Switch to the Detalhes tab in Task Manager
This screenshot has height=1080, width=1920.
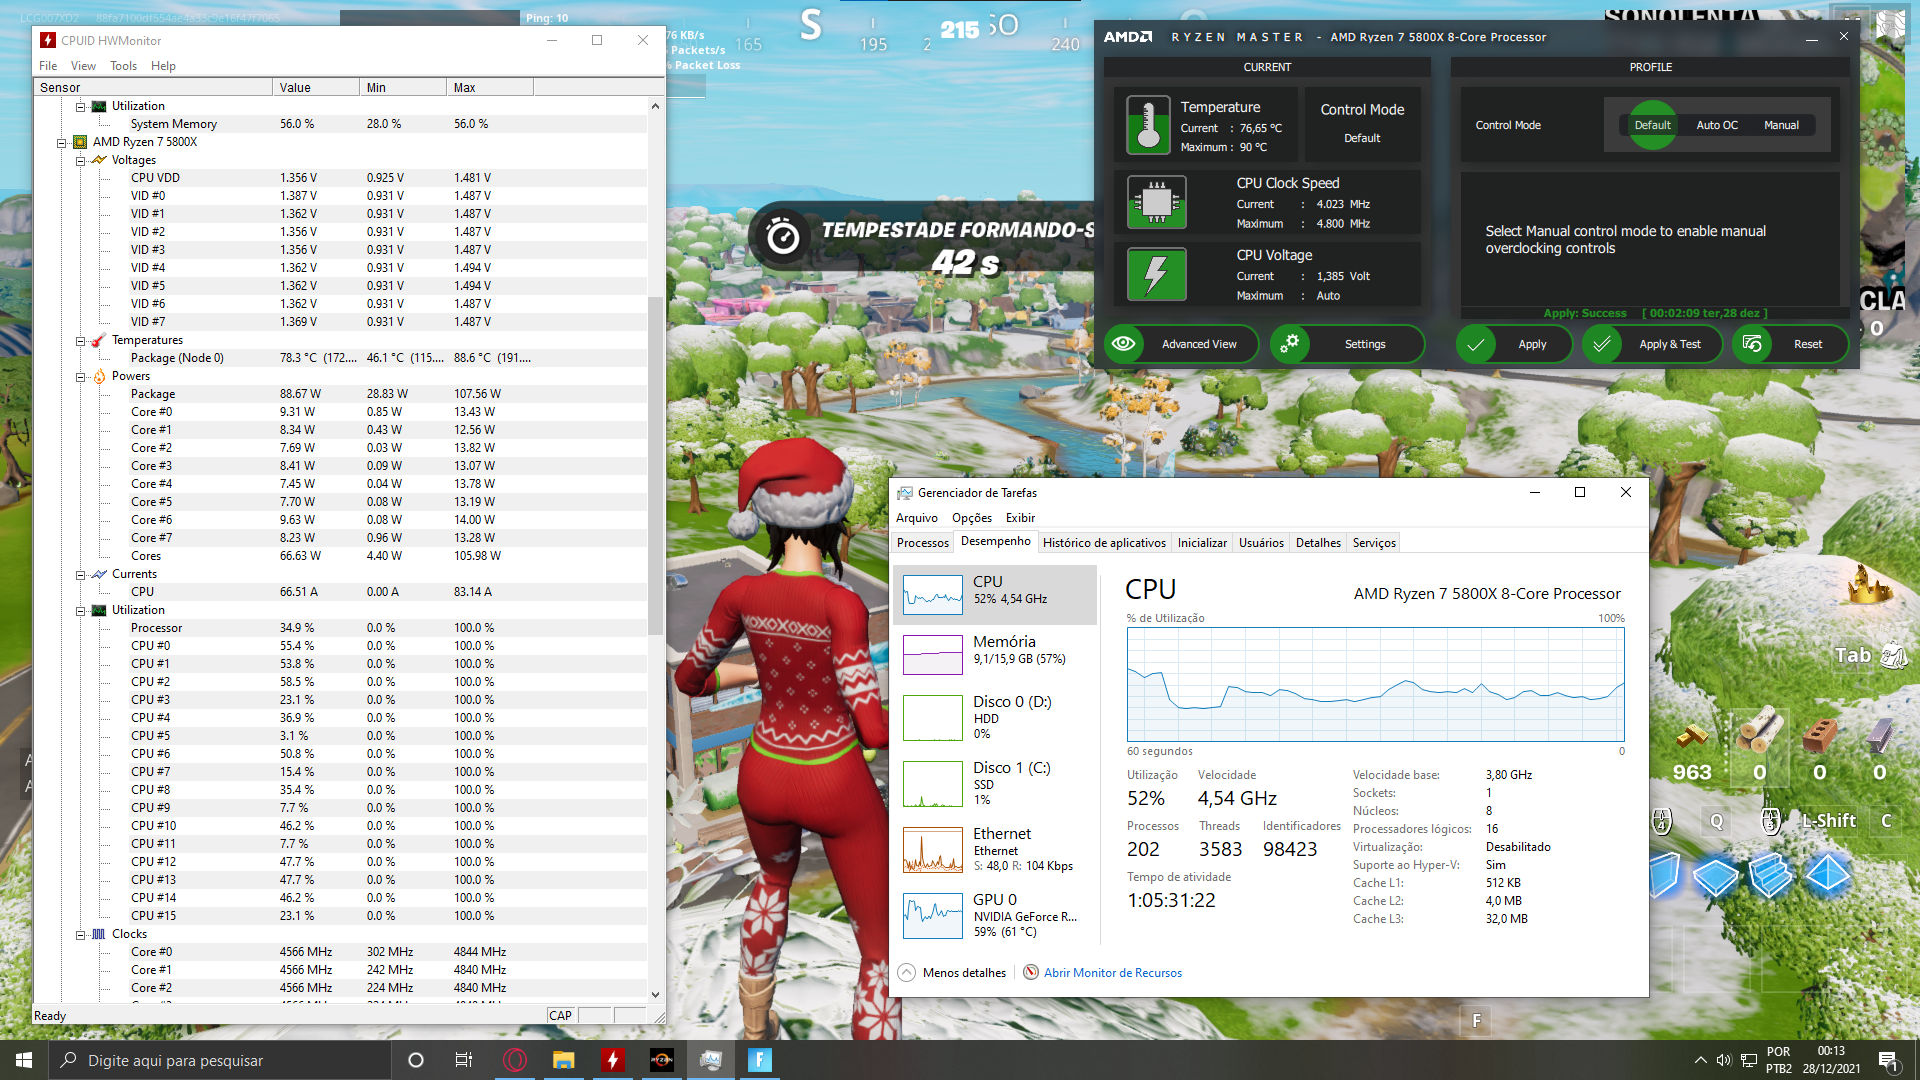(x=1318, y=543)
